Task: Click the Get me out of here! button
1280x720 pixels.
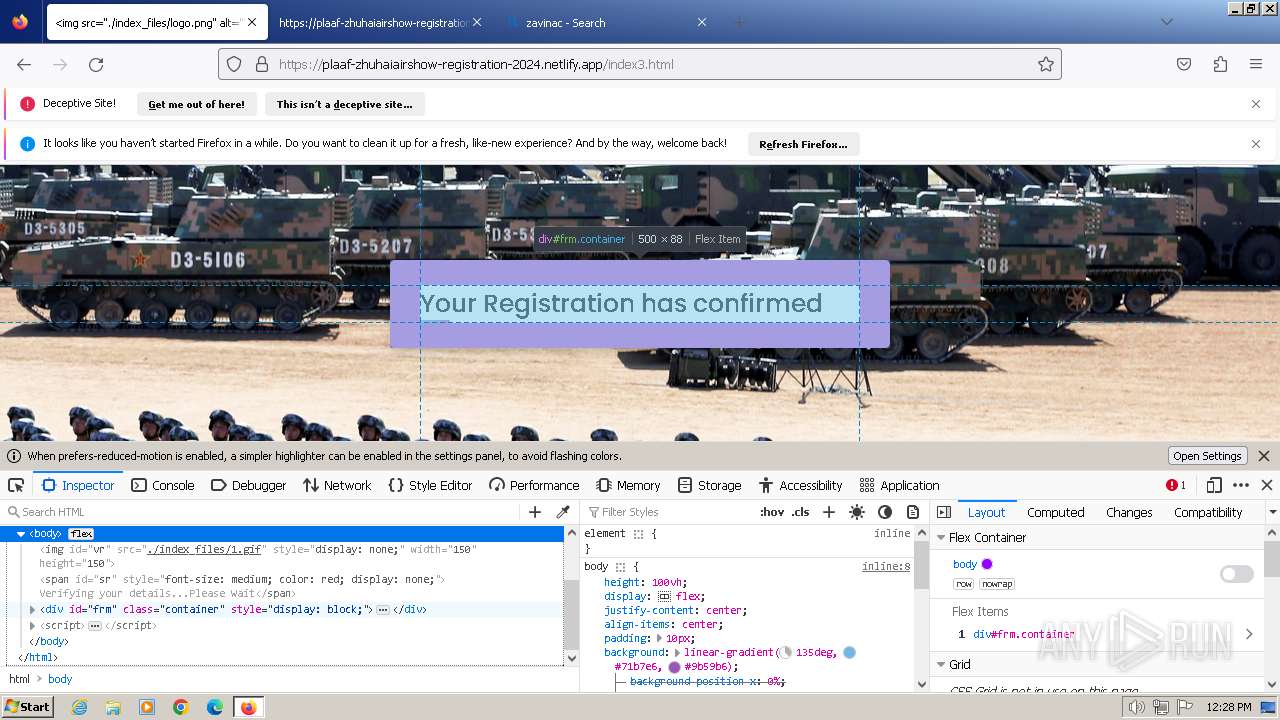Action: point(196,104)
